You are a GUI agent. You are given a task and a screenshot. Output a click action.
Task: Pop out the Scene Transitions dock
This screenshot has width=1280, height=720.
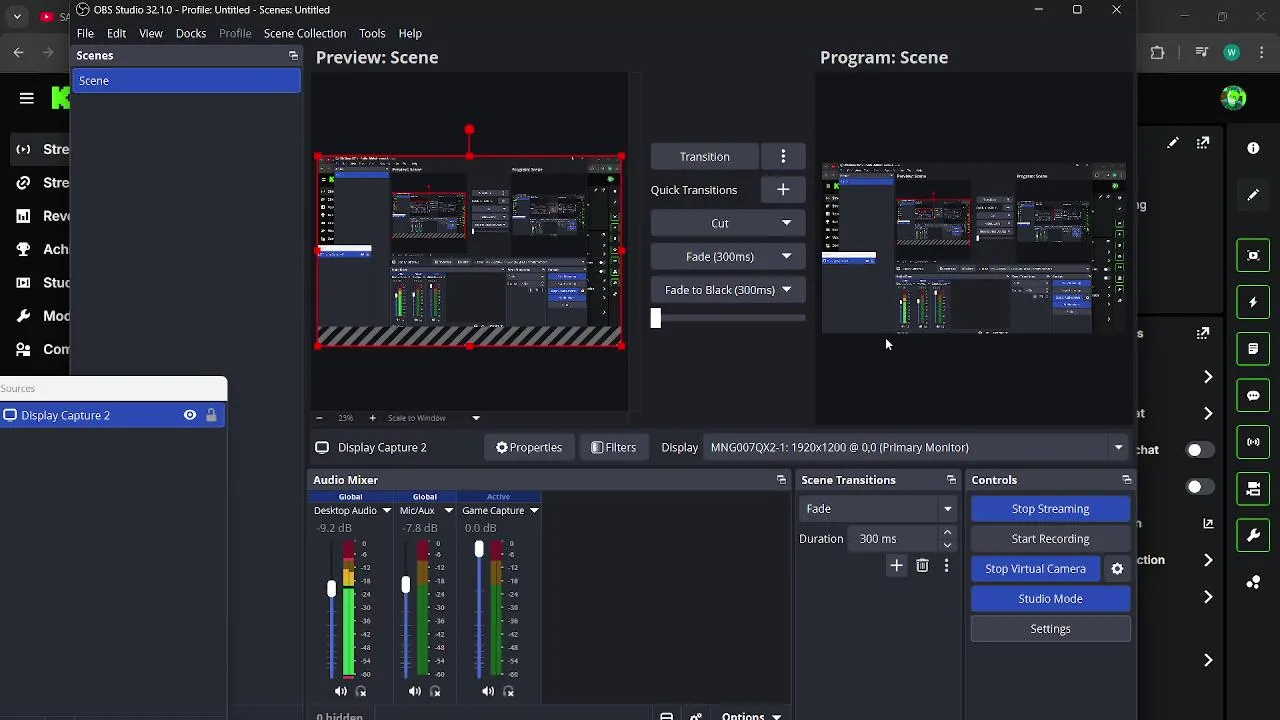951,480
